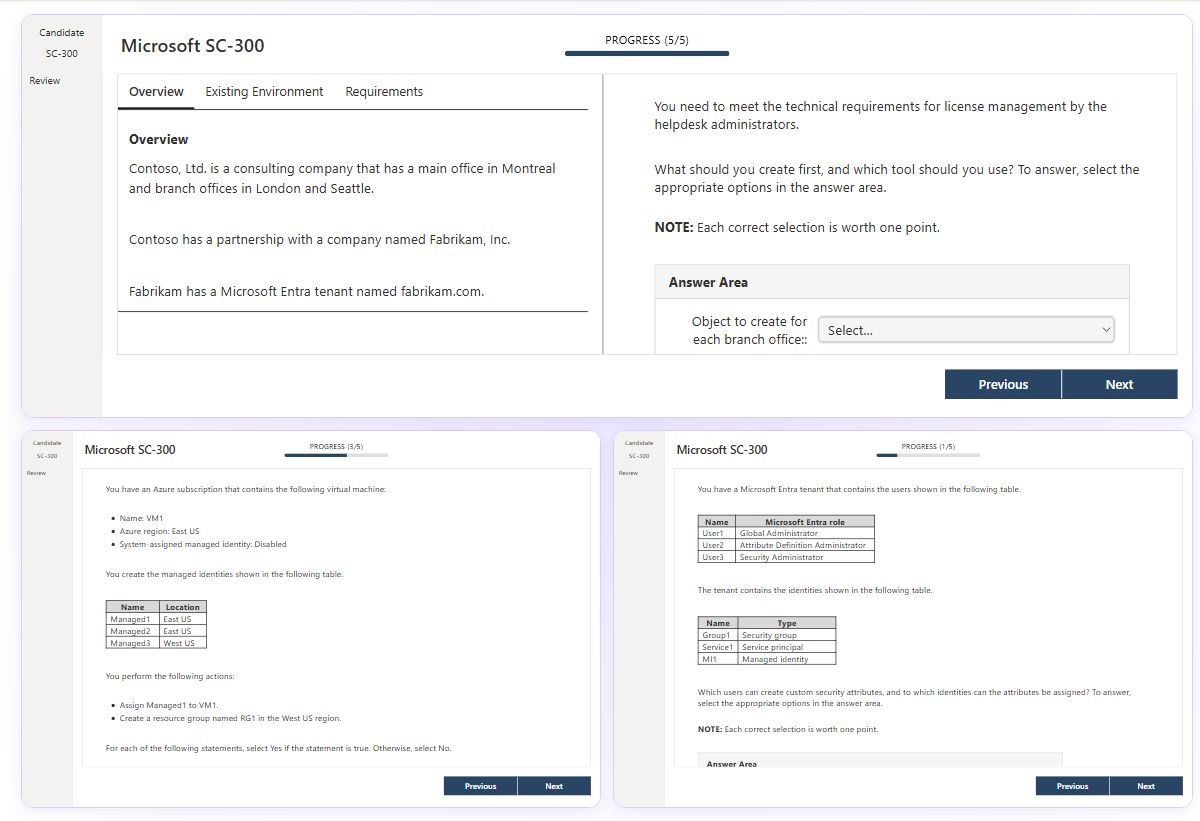Viewport: 1200px width, 821px height.
Task: Open Review in the 5/5 window sidebar
Action: (45, 80)
